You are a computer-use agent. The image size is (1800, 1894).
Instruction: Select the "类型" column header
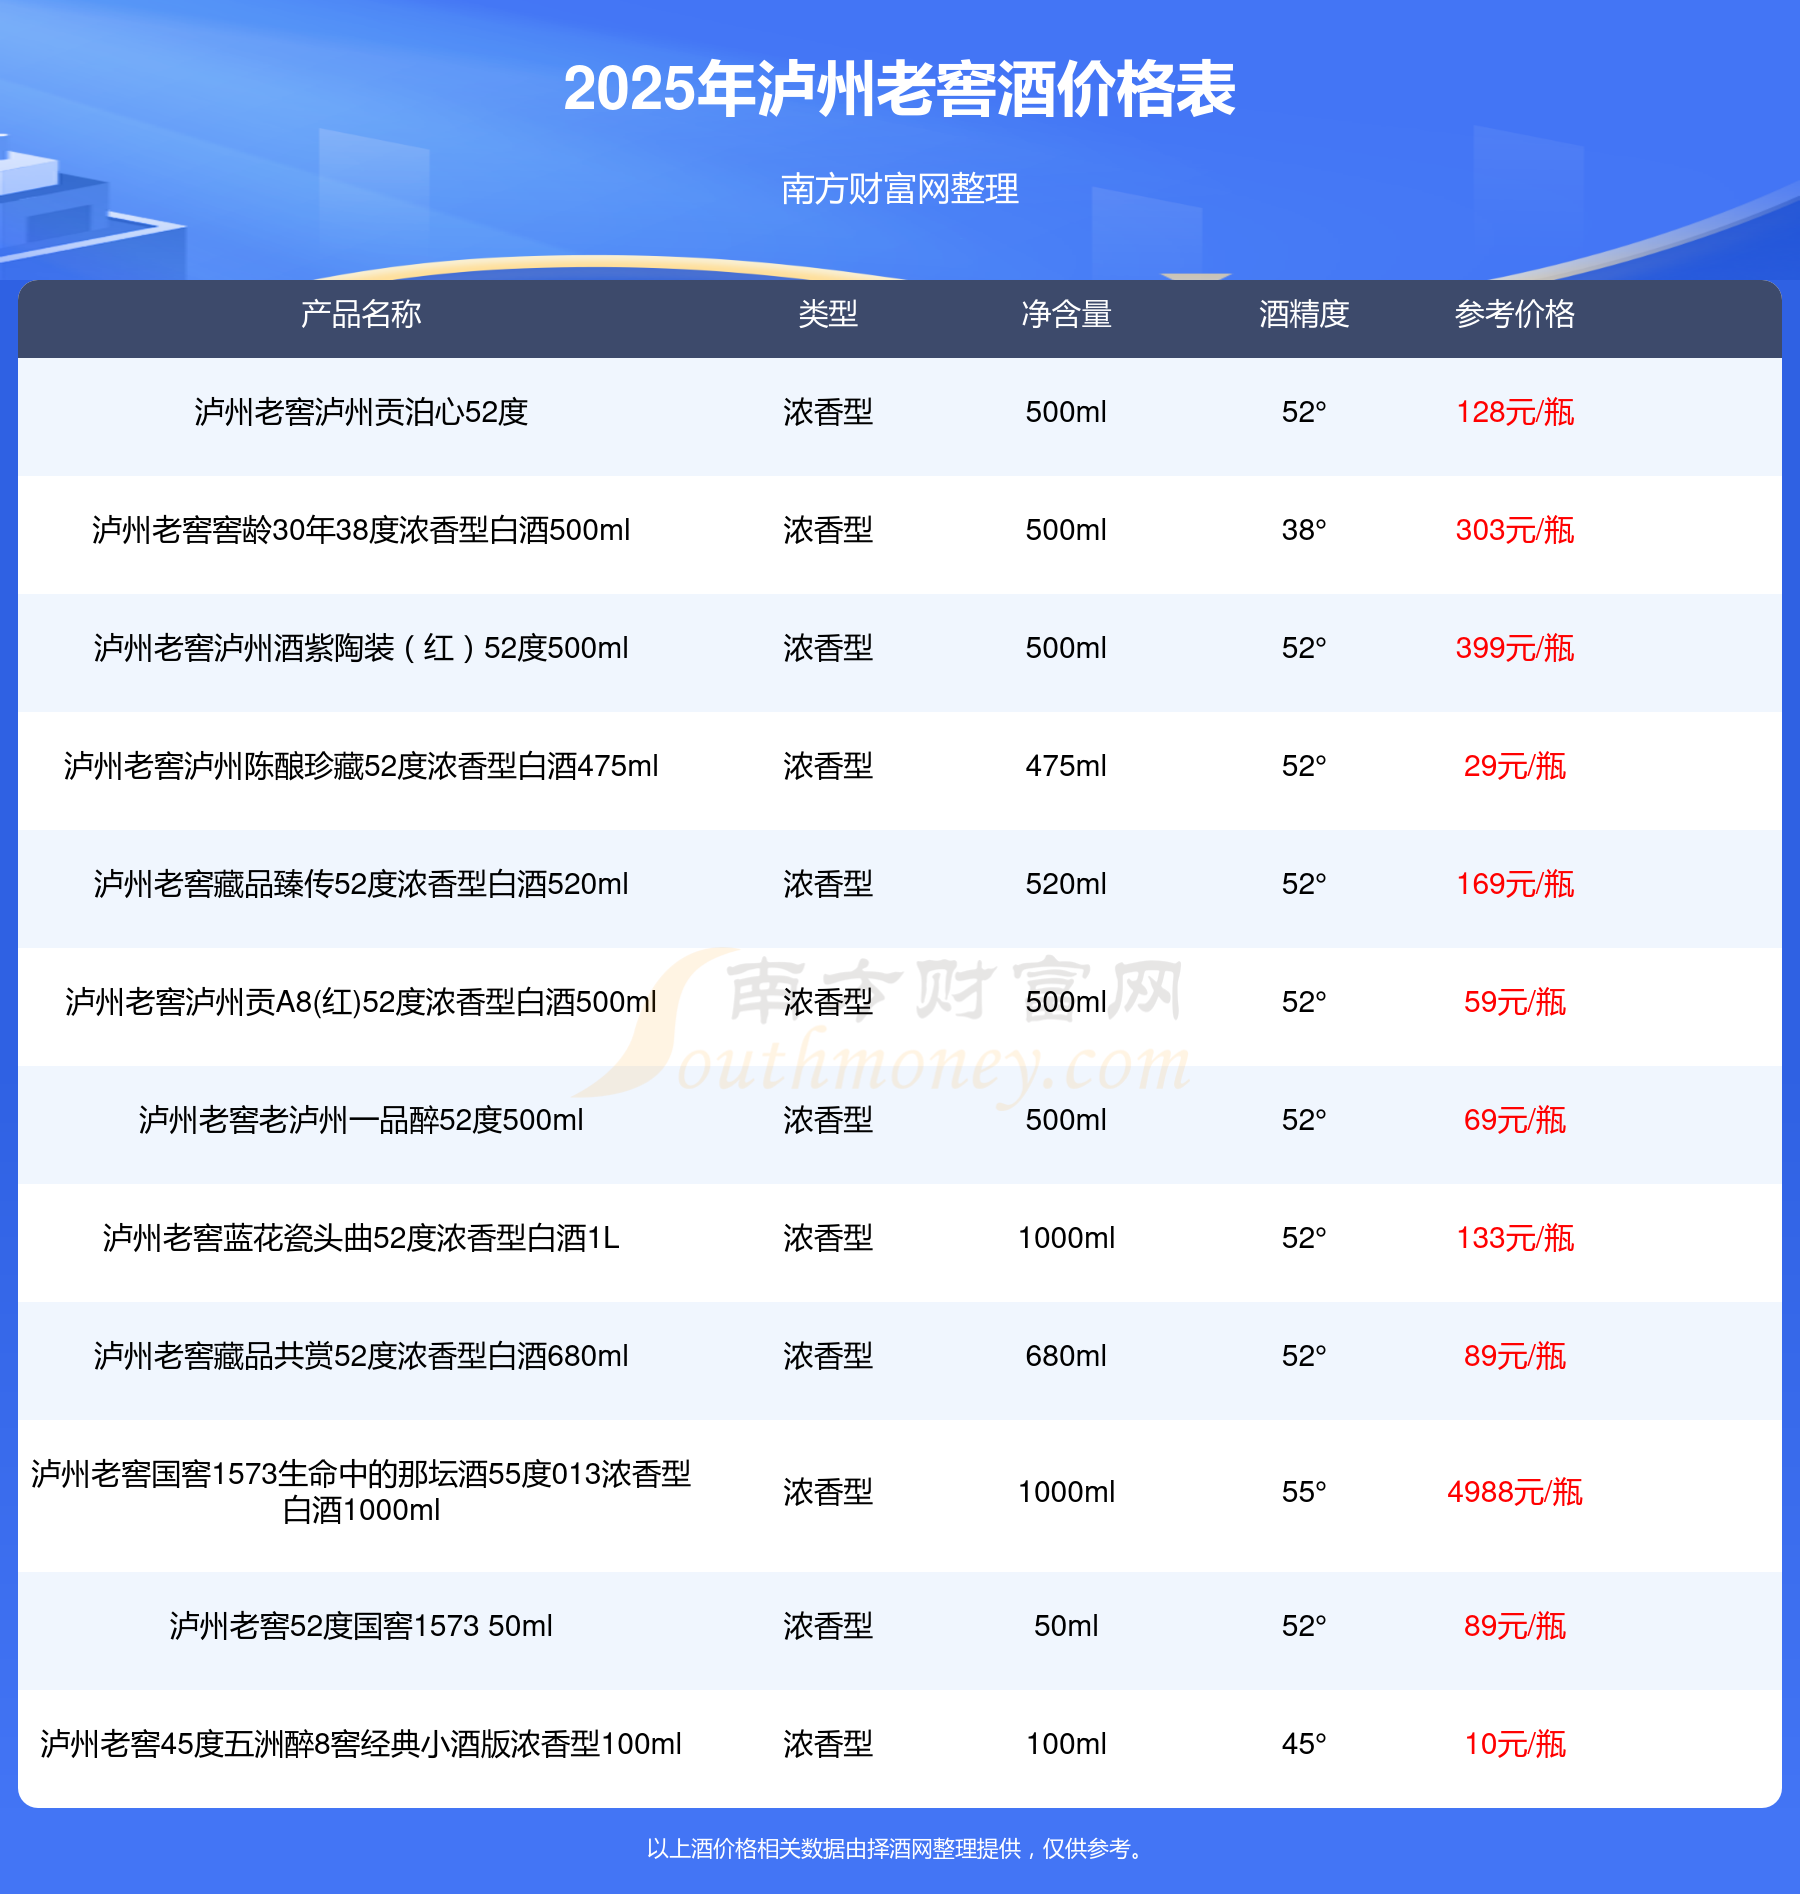click(828, 314)
